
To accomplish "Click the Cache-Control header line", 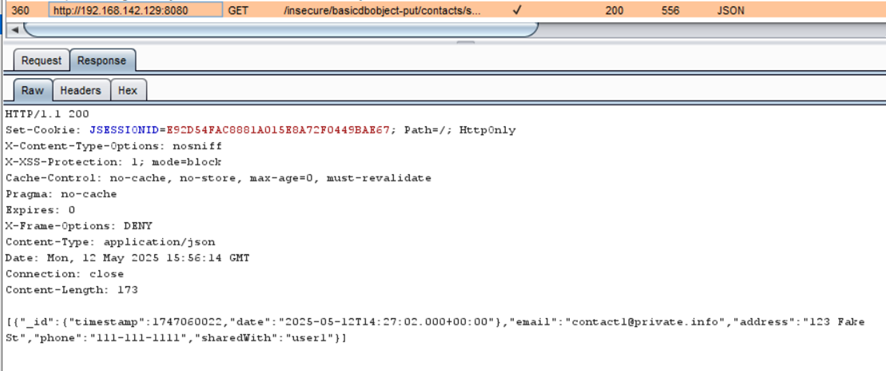I will 218,178.
